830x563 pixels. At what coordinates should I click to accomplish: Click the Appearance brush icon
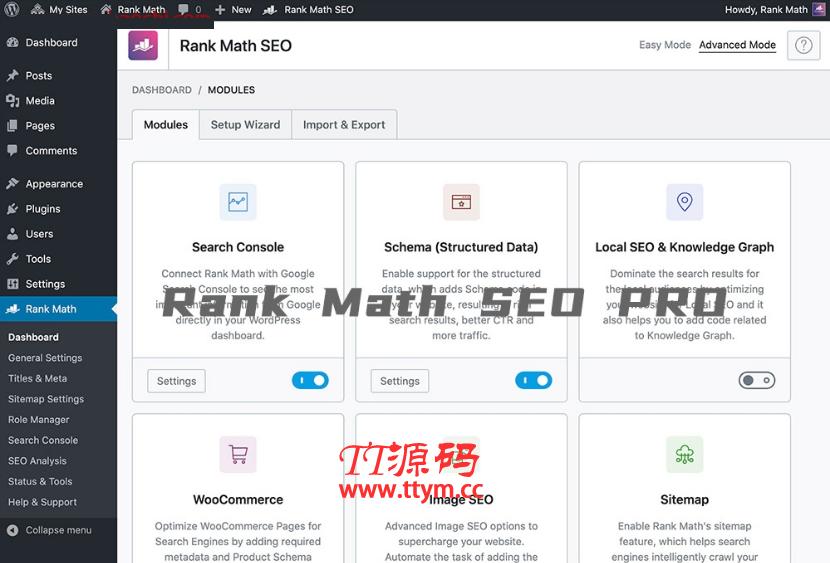(13, 184)
